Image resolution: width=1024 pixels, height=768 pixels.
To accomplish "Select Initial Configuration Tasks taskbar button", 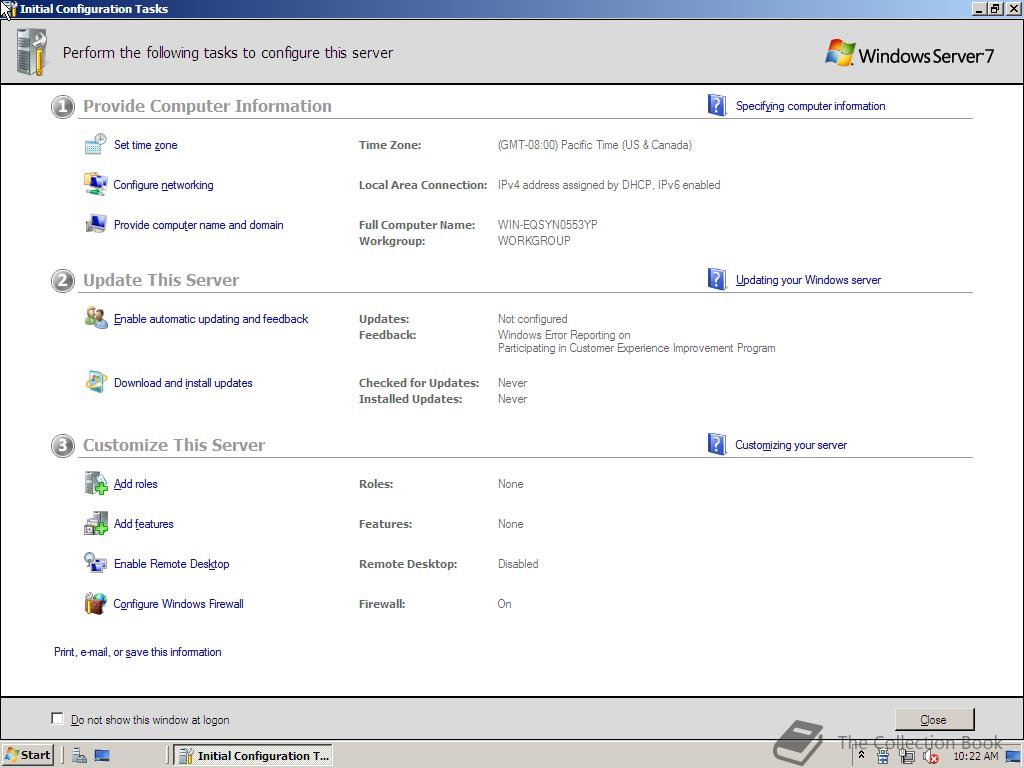I will tap(255, 756).
